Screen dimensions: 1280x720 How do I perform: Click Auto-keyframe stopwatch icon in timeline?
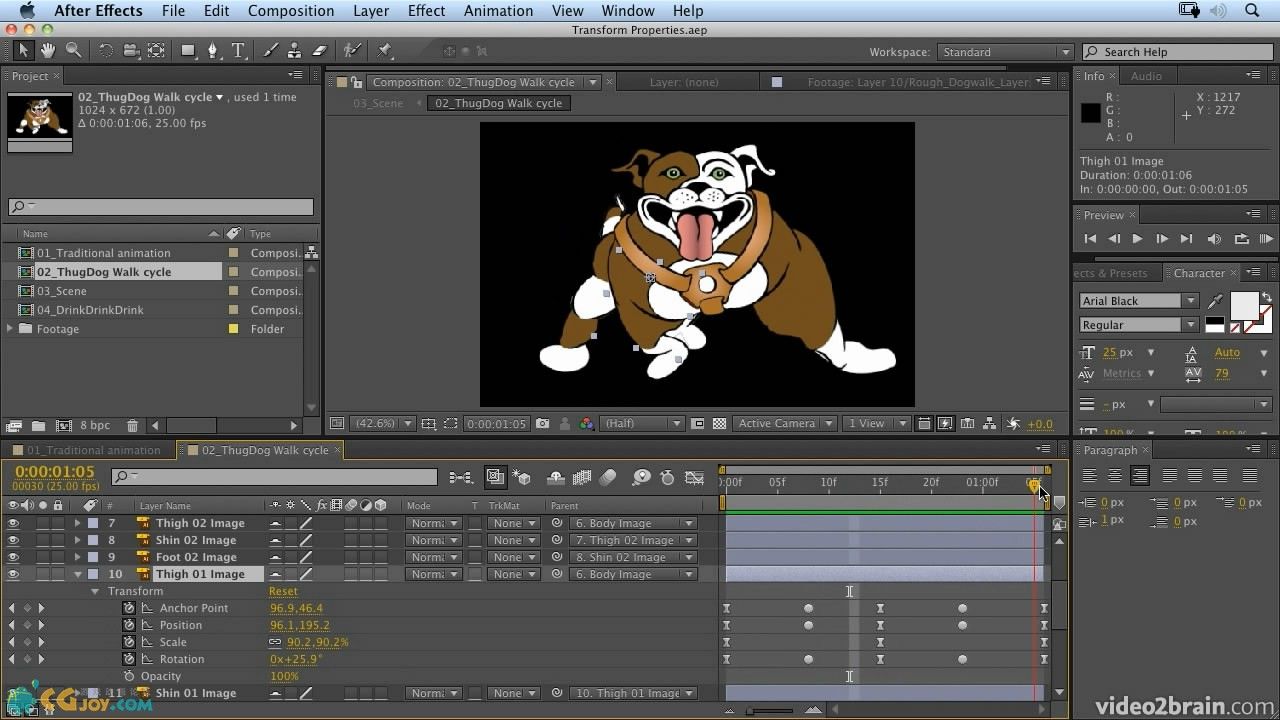click(668, 478)
